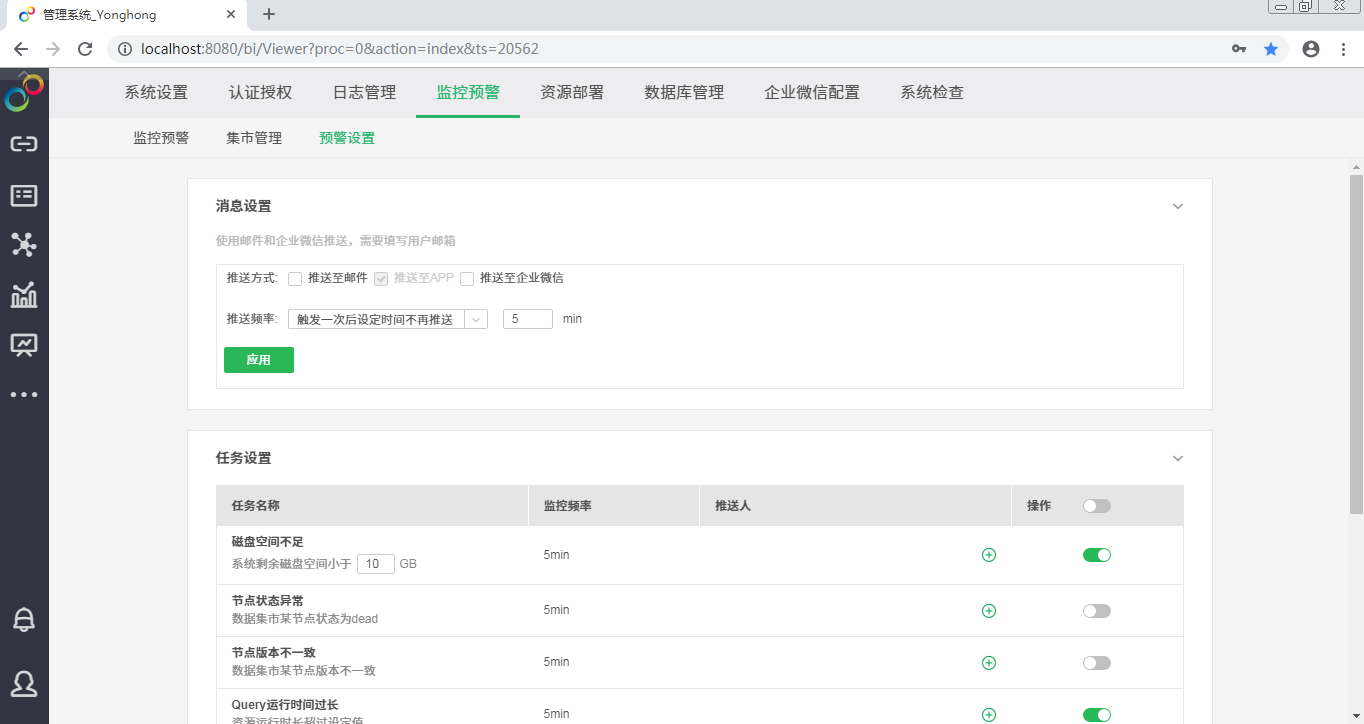Screen dimensions: 1364x724
Task: Turn off 磁盘空间不足 alert toggle
Action: point(1097,555)
